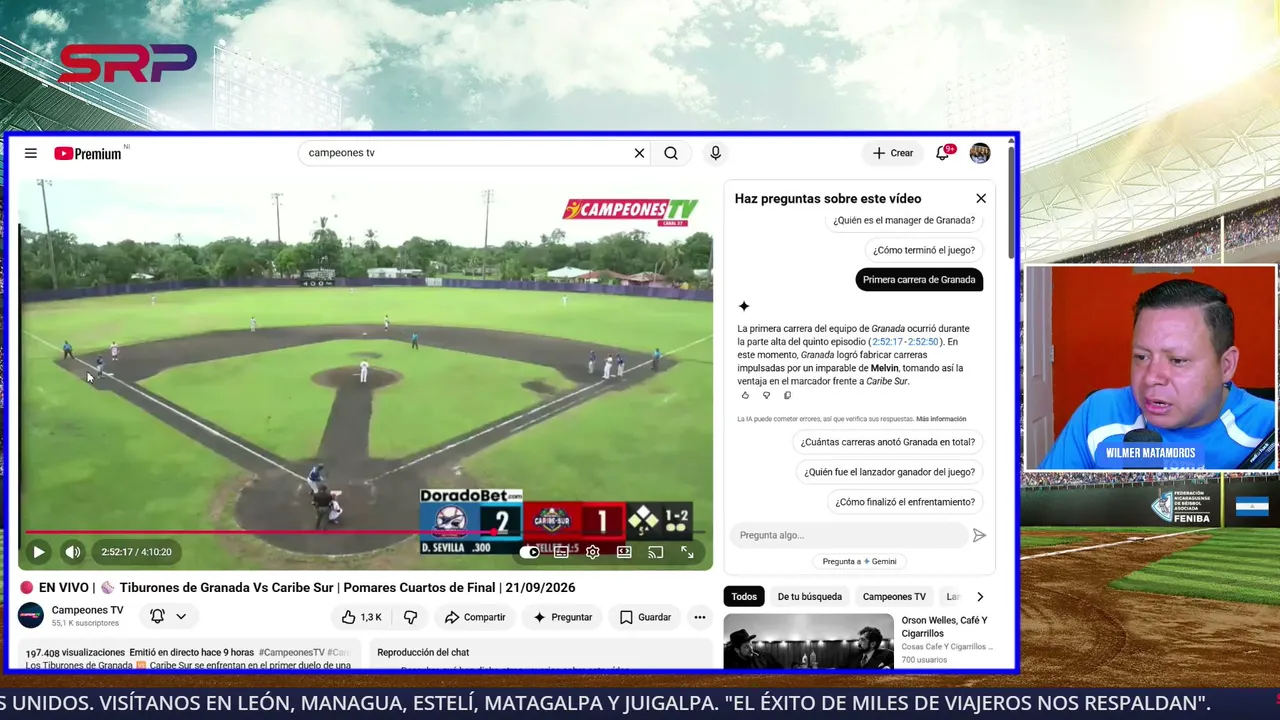Expand subscription notification options chevron

181,617
